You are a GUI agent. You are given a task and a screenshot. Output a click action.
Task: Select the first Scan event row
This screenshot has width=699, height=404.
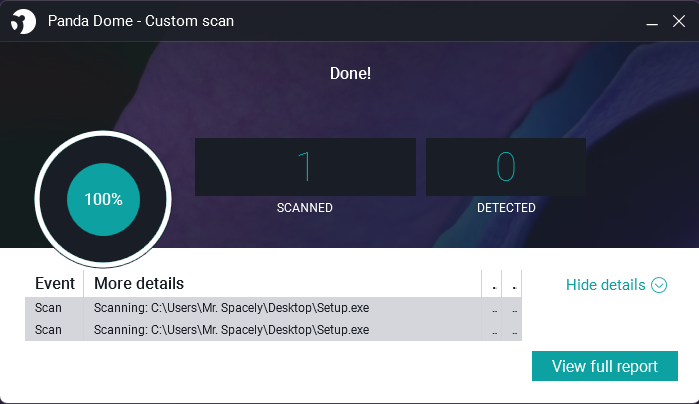(x=48, y=308)
